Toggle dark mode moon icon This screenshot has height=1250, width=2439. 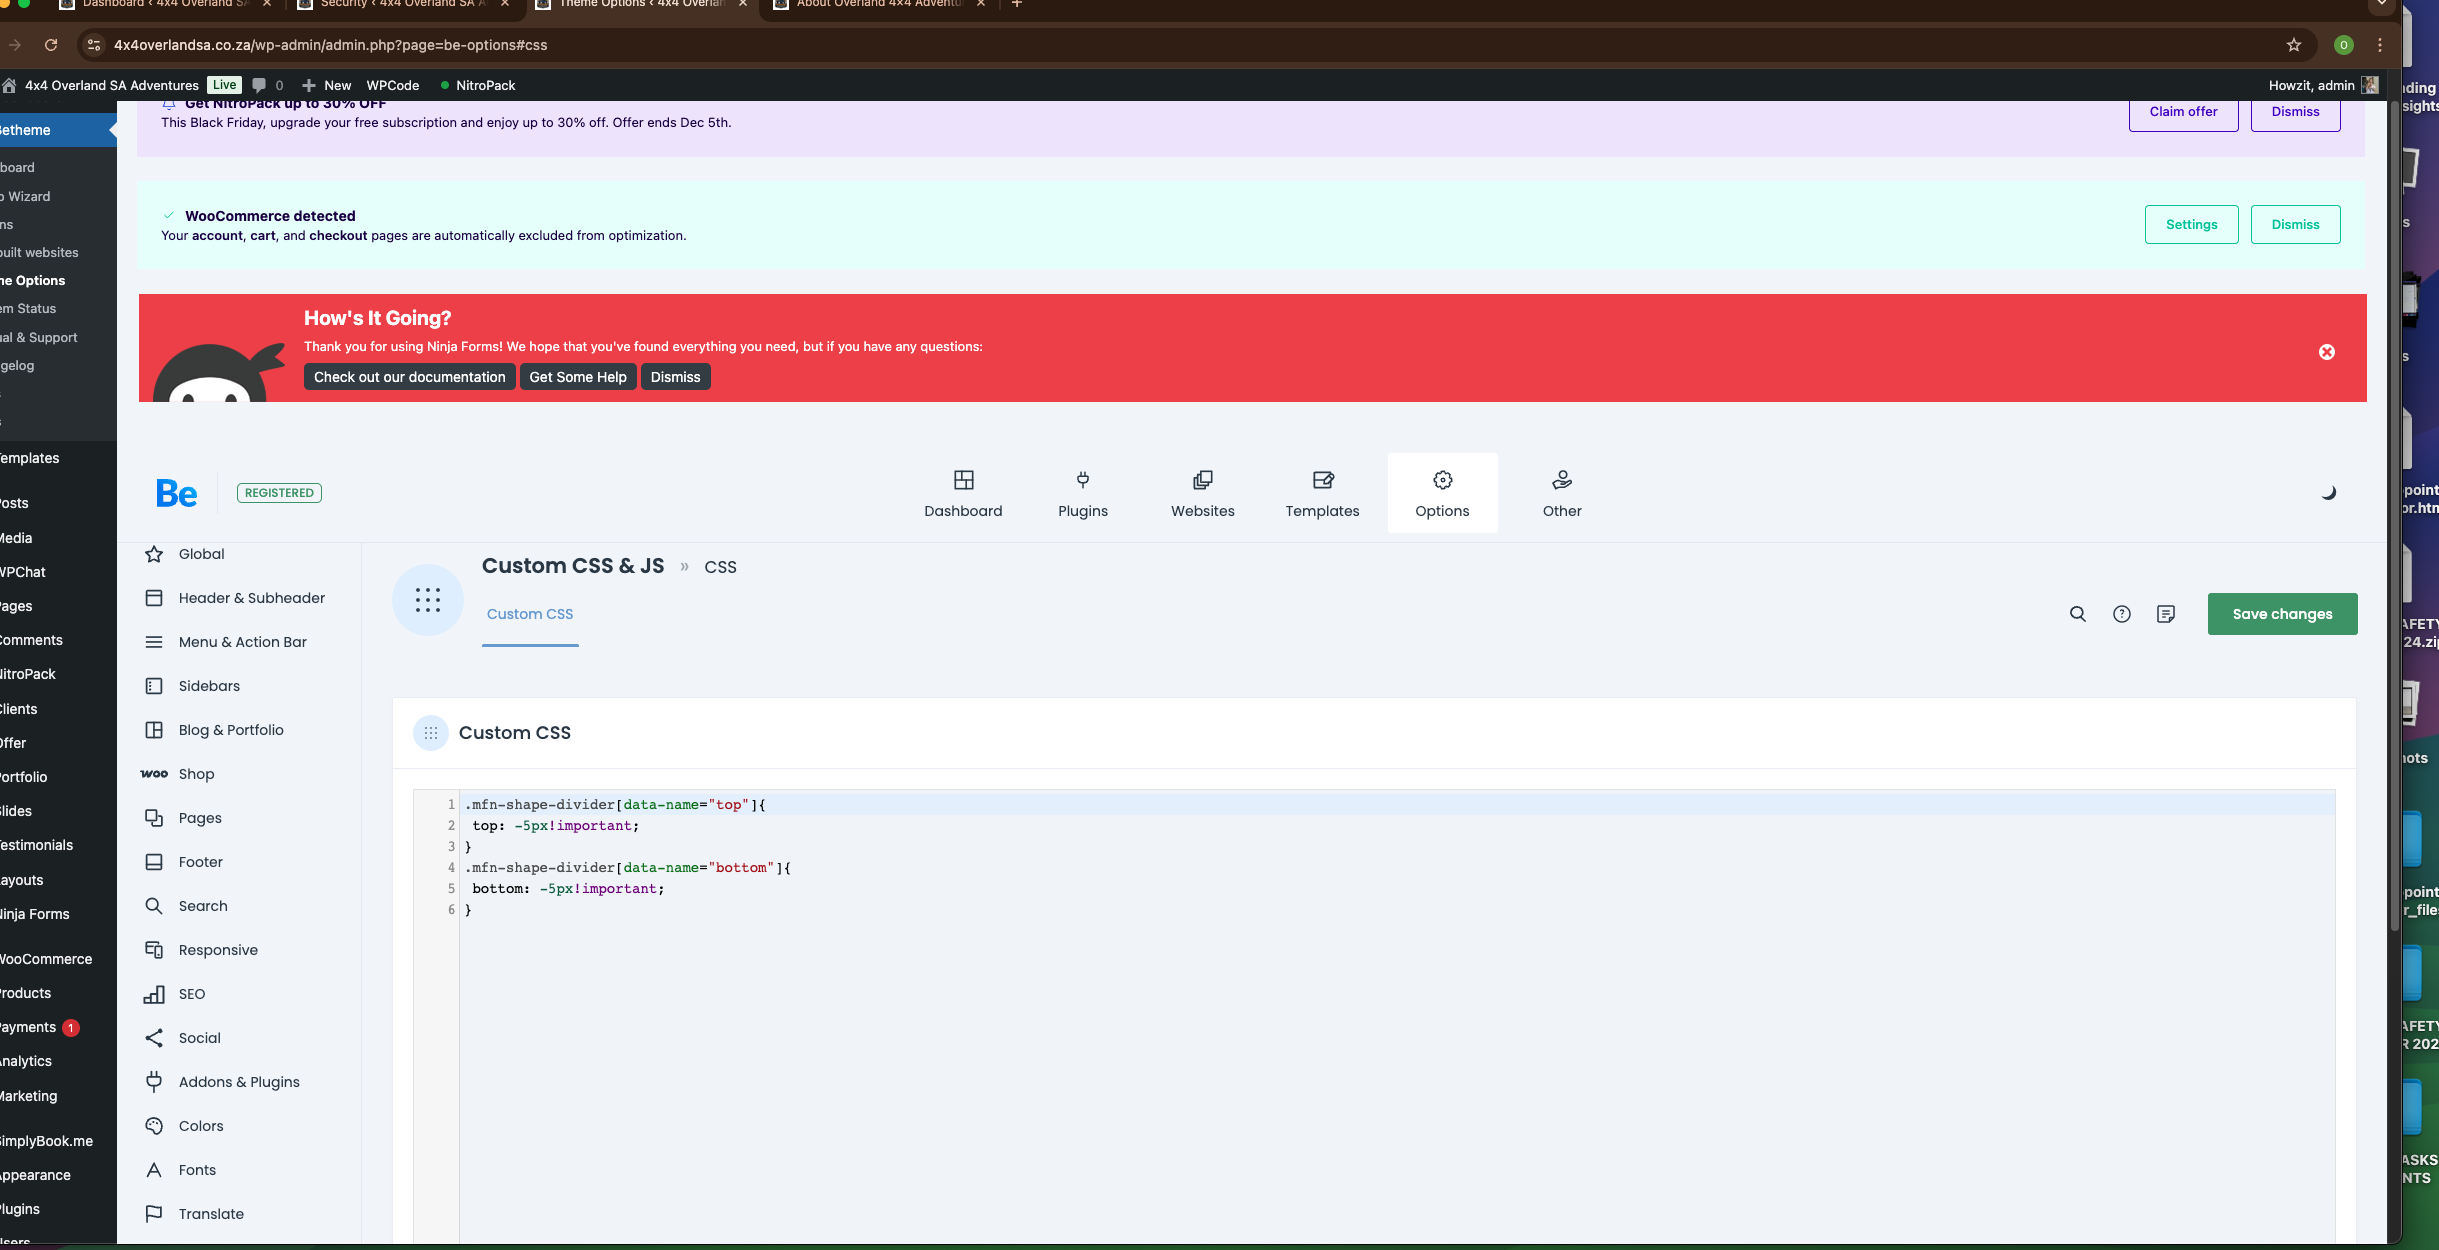(x=2328, y=492)
